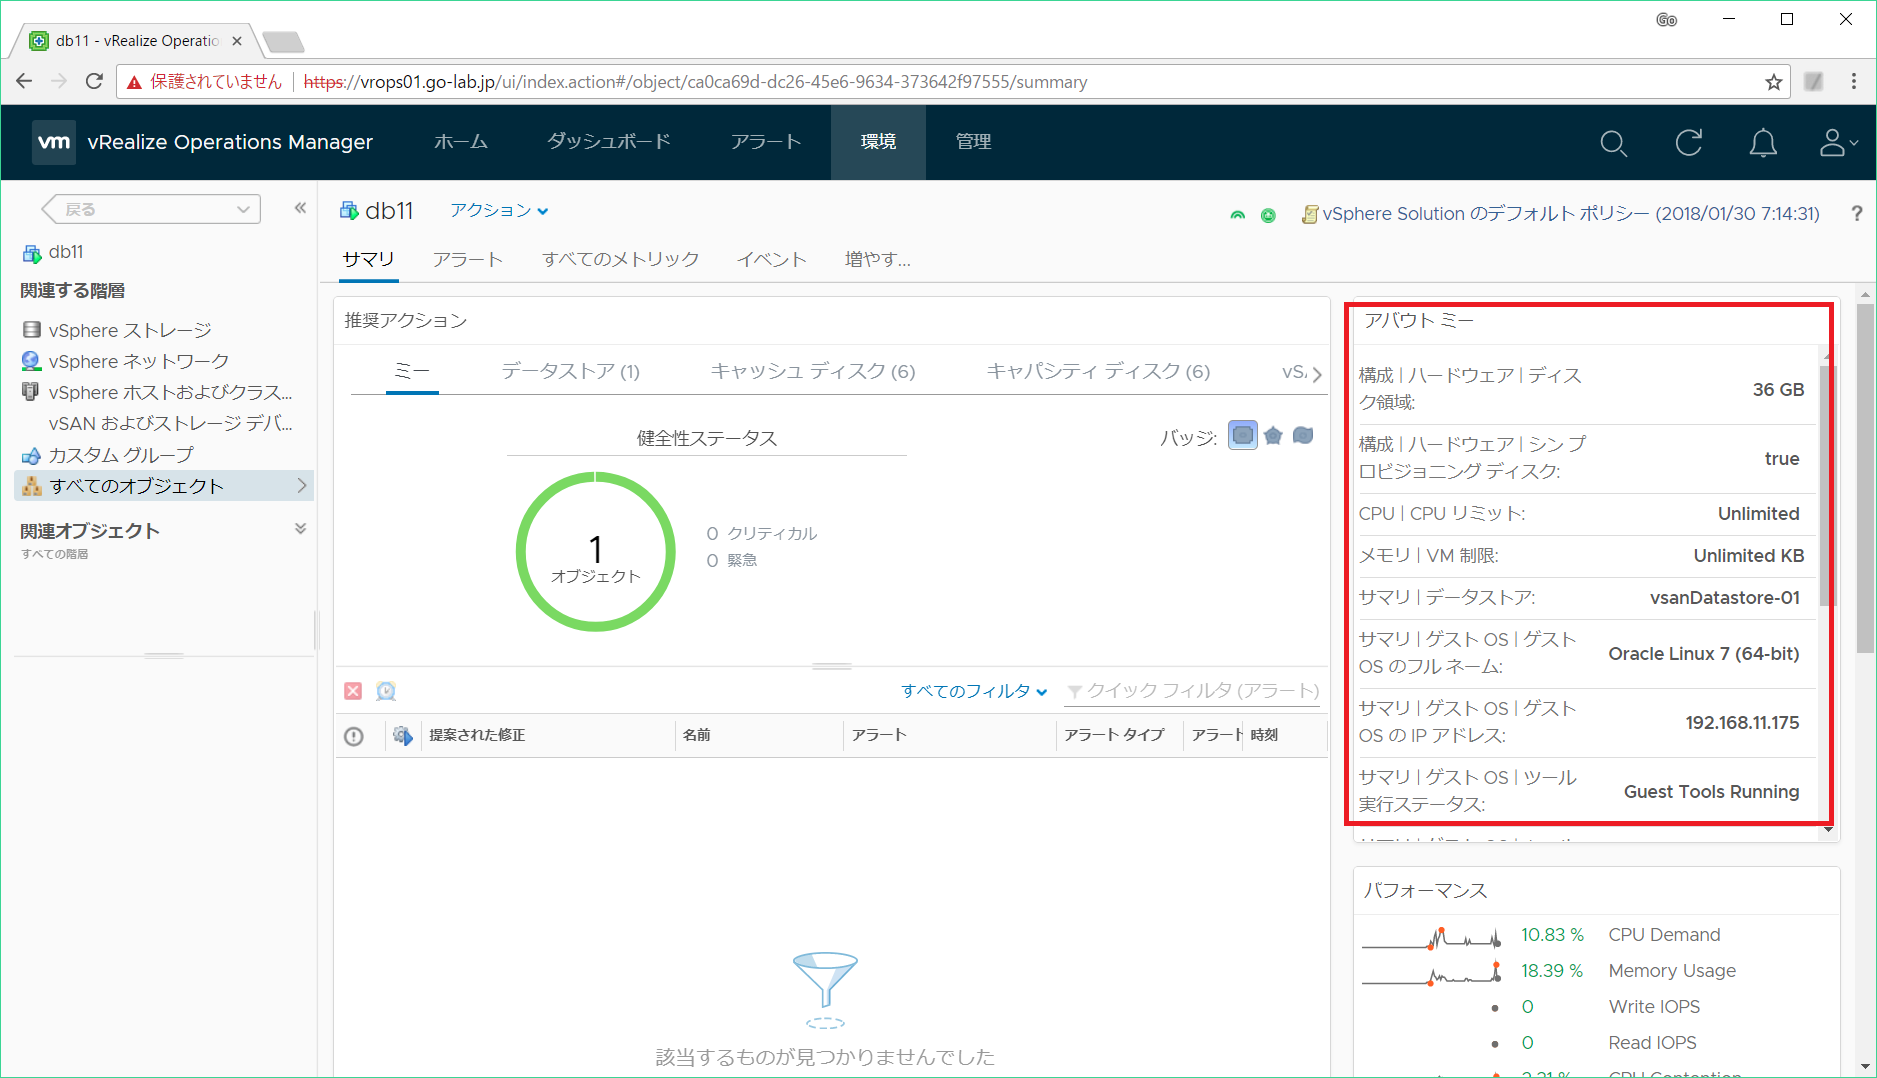Viewport: 1877px width, 1078px height.
Task: Click the refresh icon in top navigation bar
Action: pos(1688,143)
